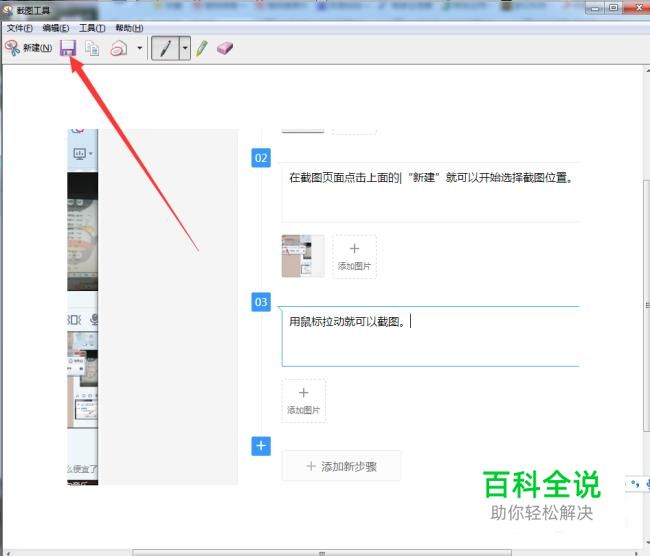Click 添加图片 under step 03
650x556 pixels.
click(x=303, y=400)
